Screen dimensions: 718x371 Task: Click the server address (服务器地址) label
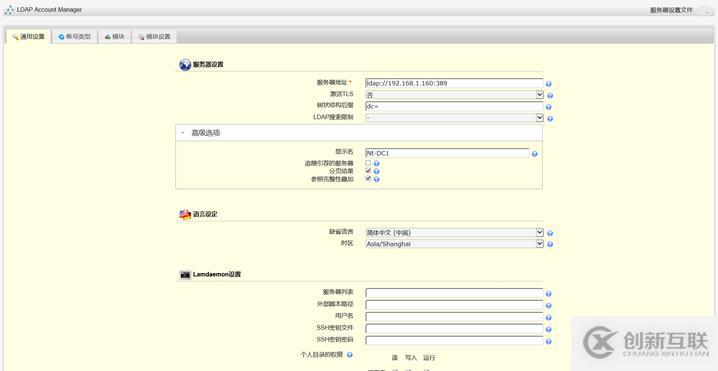tap(332, 82)
